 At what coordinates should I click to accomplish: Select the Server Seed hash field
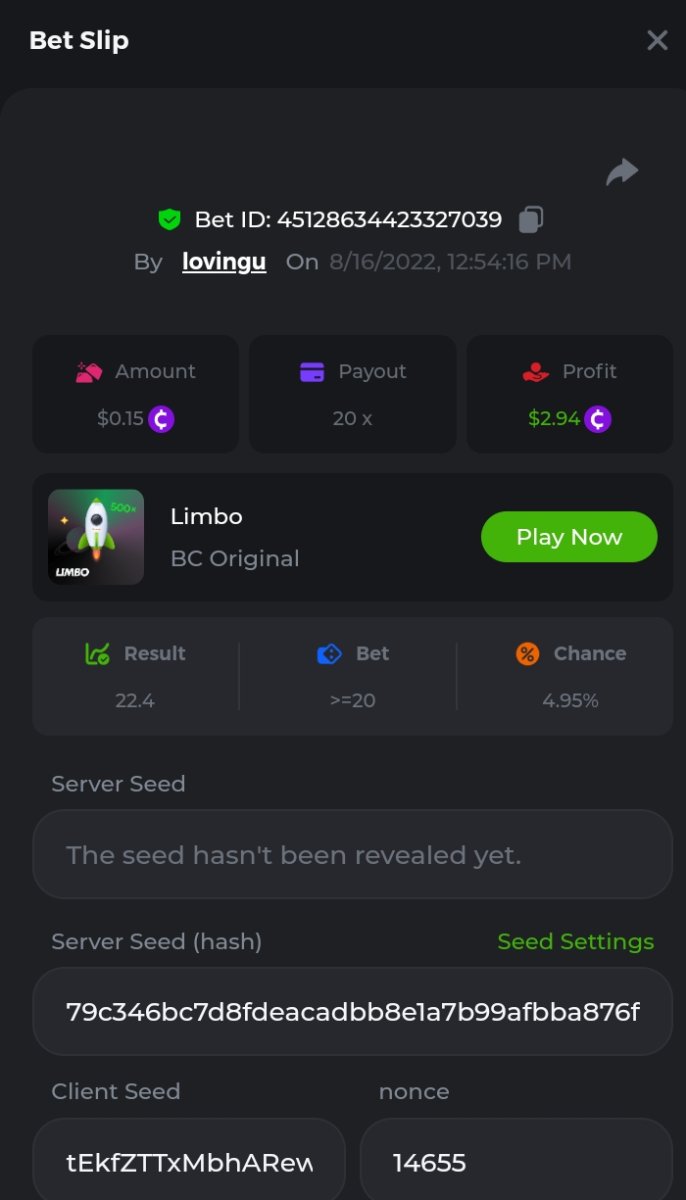point(352,1012)
